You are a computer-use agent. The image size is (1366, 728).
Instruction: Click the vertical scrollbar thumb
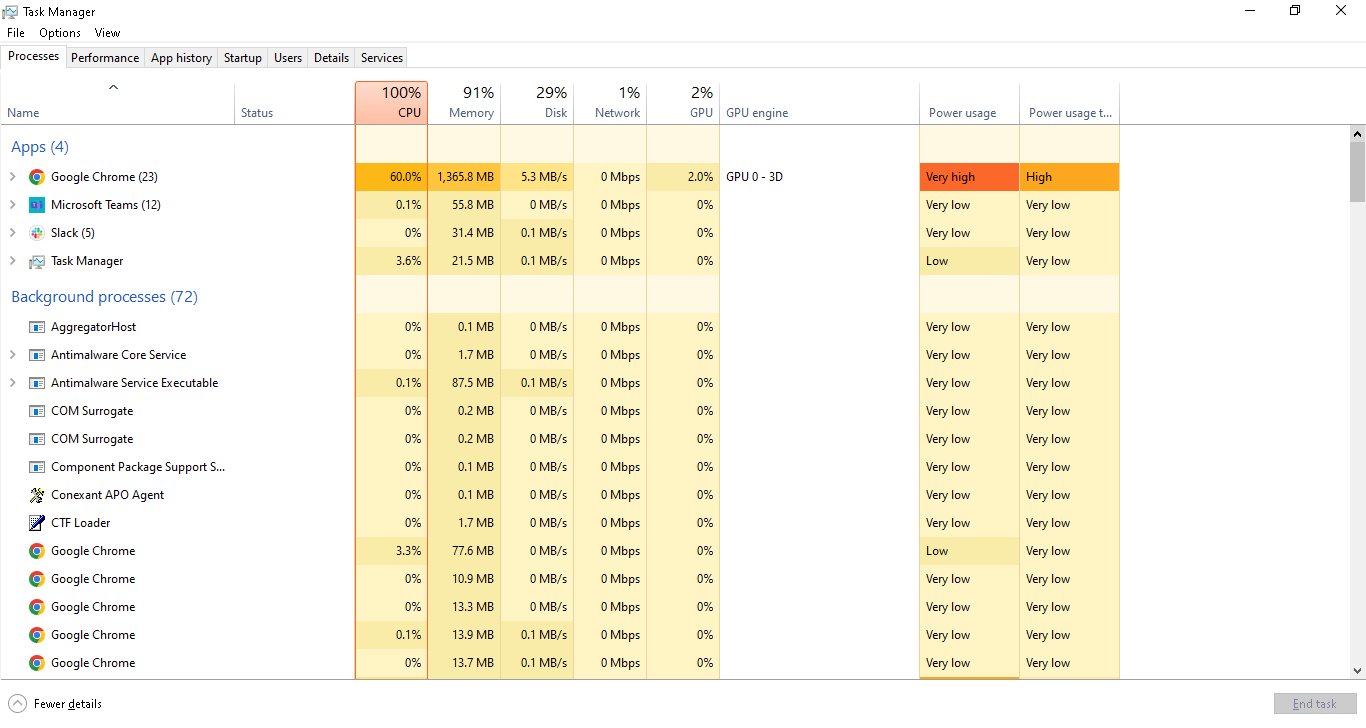(x=1357, y=171)
